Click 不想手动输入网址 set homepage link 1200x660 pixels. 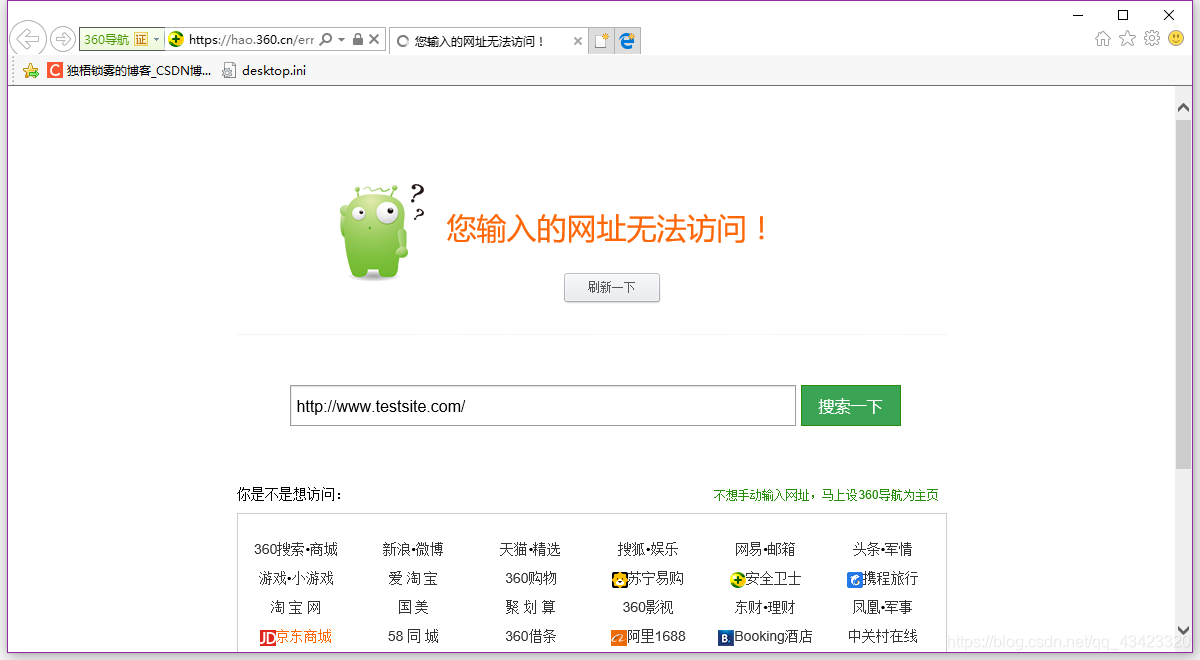[826, 495]
